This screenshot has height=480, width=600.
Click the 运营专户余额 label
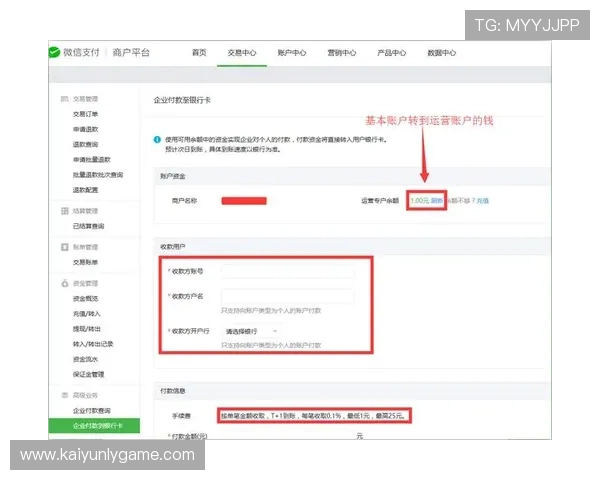point(380,201)
